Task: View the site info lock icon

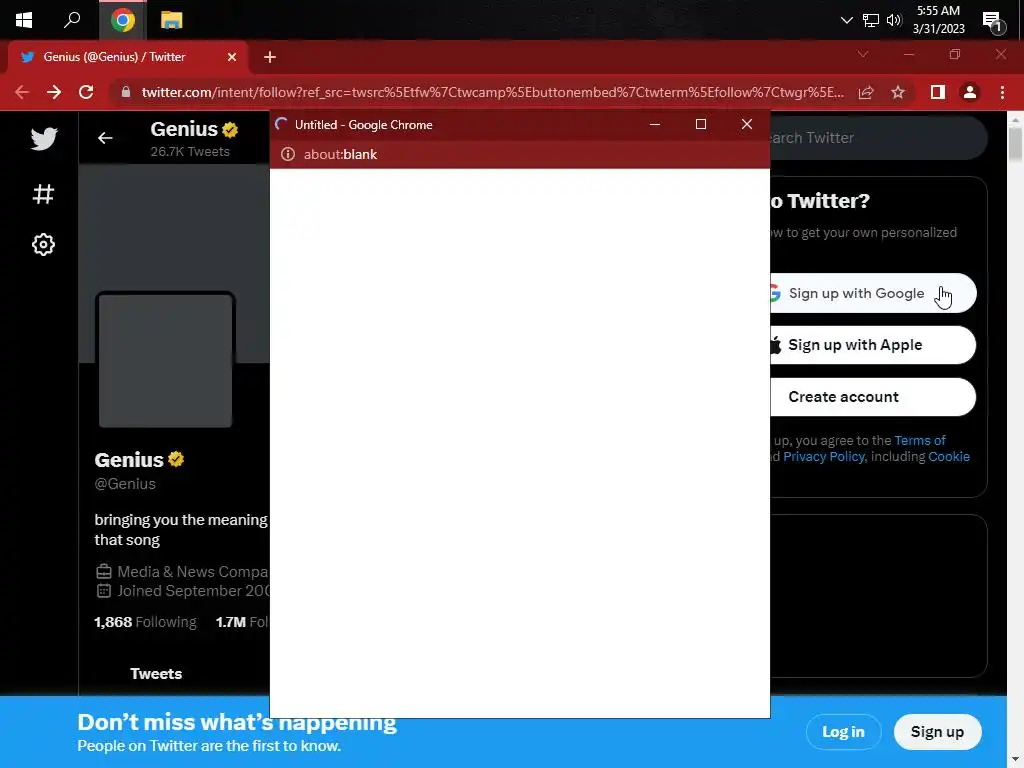Action: pos(125,92)
